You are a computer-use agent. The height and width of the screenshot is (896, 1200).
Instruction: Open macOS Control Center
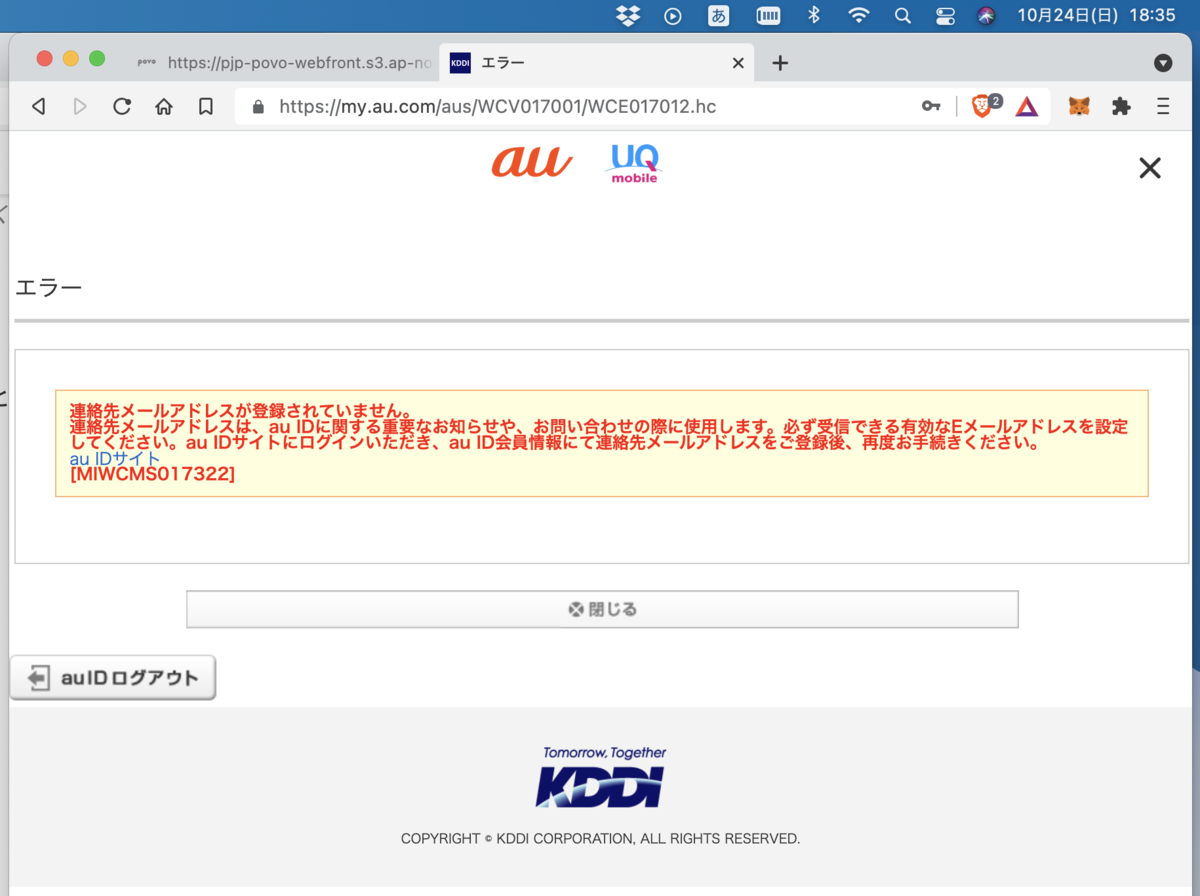coord(945,15)
